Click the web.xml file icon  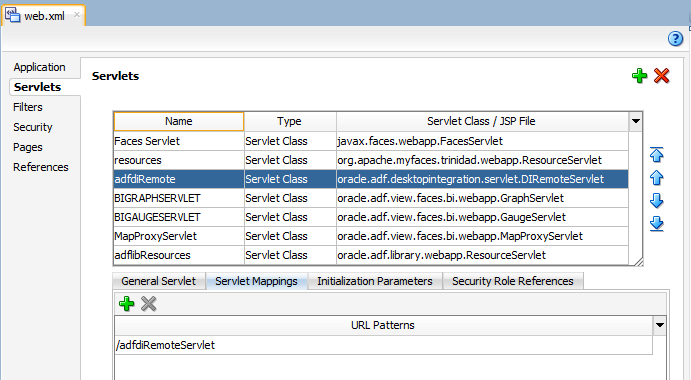pos(12,15)
